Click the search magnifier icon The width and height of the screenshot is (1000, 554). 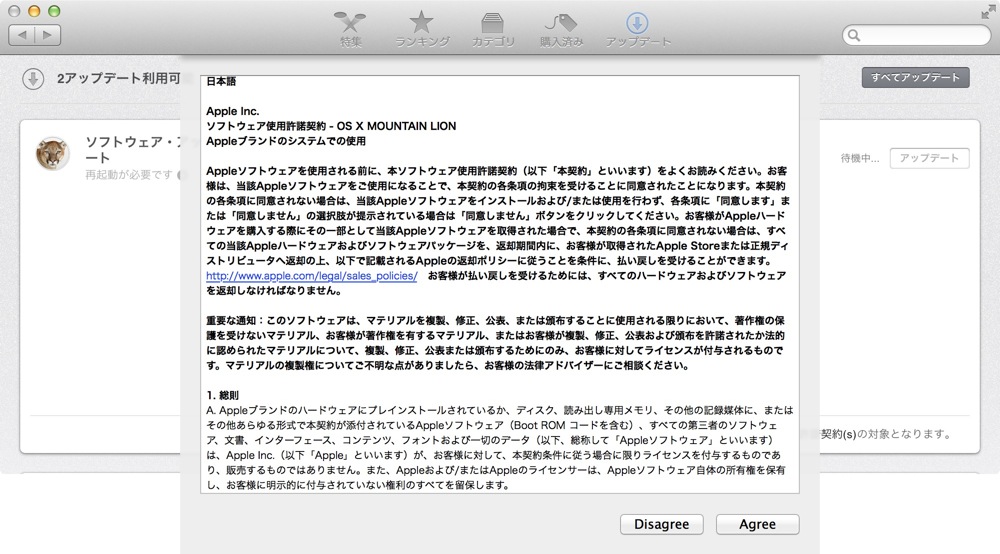click(x=854, y=36)
